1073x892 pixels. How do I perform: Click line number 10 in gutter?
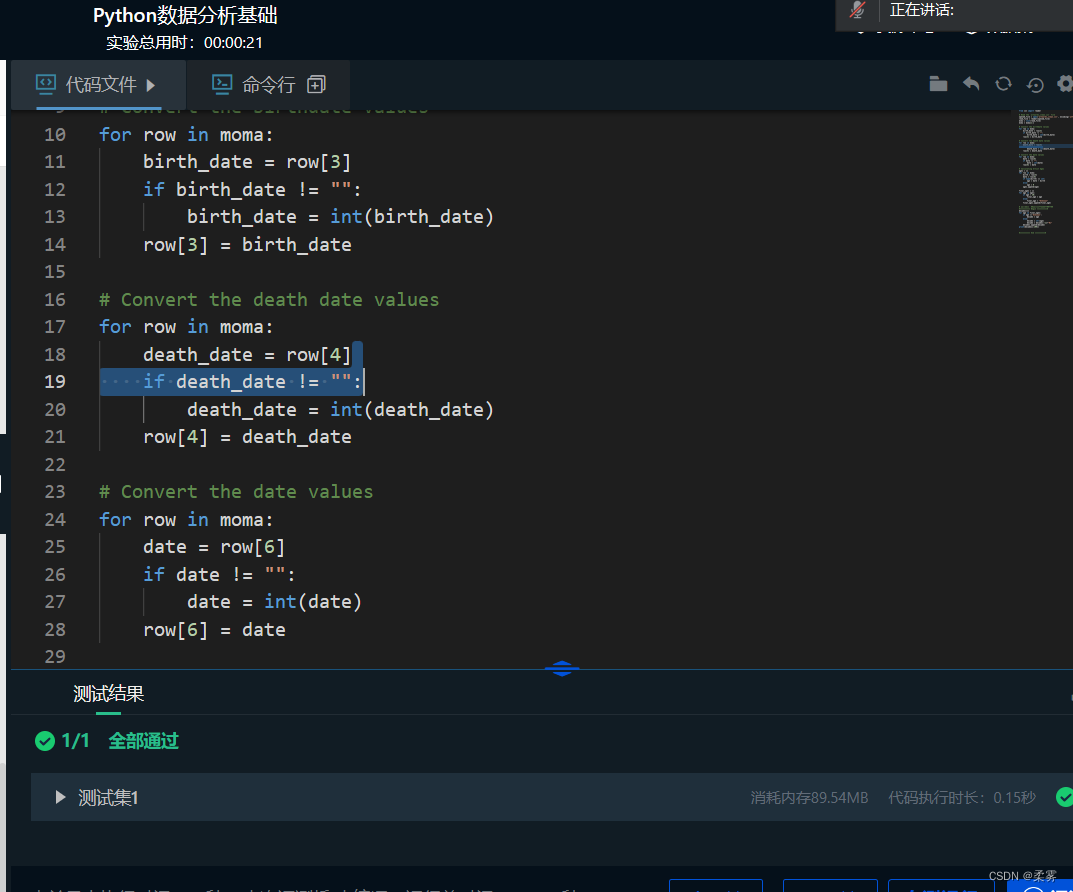pyautogui.click(x=55, y=135)
